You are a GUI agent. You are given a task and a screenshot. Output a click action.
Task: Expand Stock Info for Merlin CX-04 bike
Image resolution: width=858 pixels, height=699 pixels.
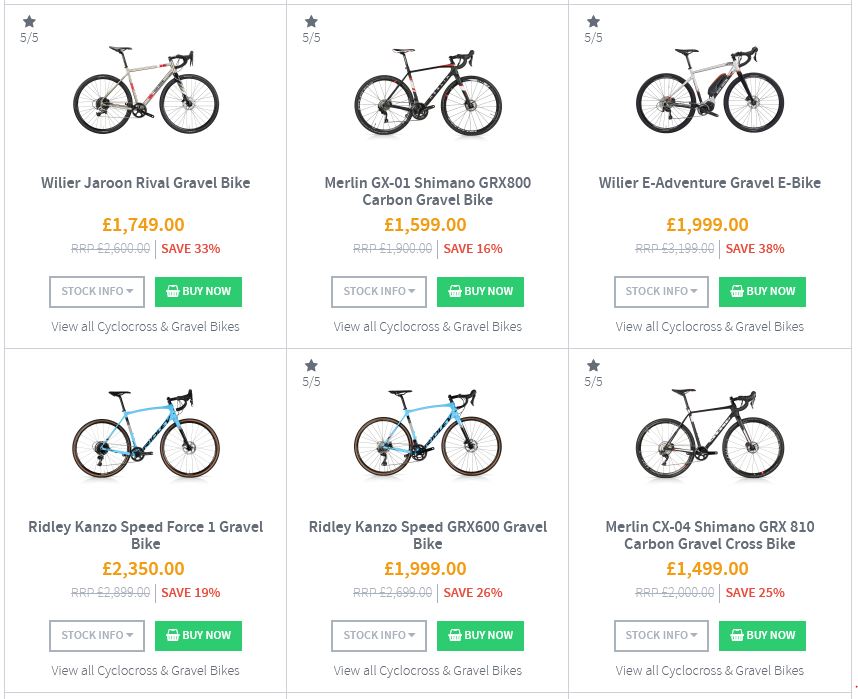click(661, 635)
